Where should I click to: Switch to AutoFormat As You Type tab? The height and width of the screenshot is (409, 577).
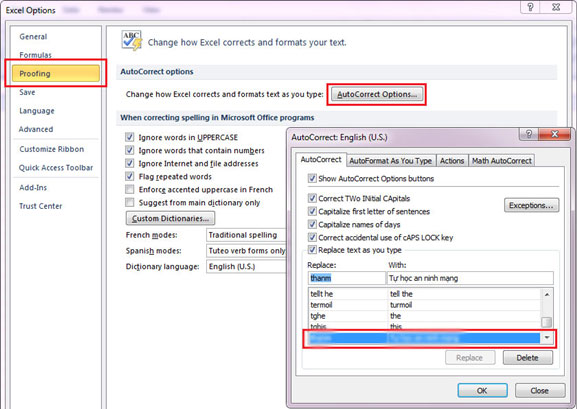[390, 161]
